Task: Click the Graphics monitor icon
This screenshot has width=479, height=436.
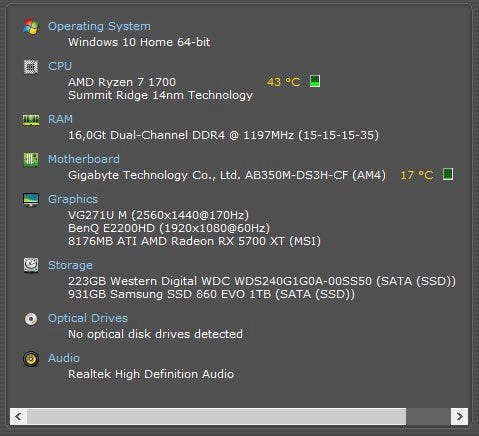Action: pos(31,200)
